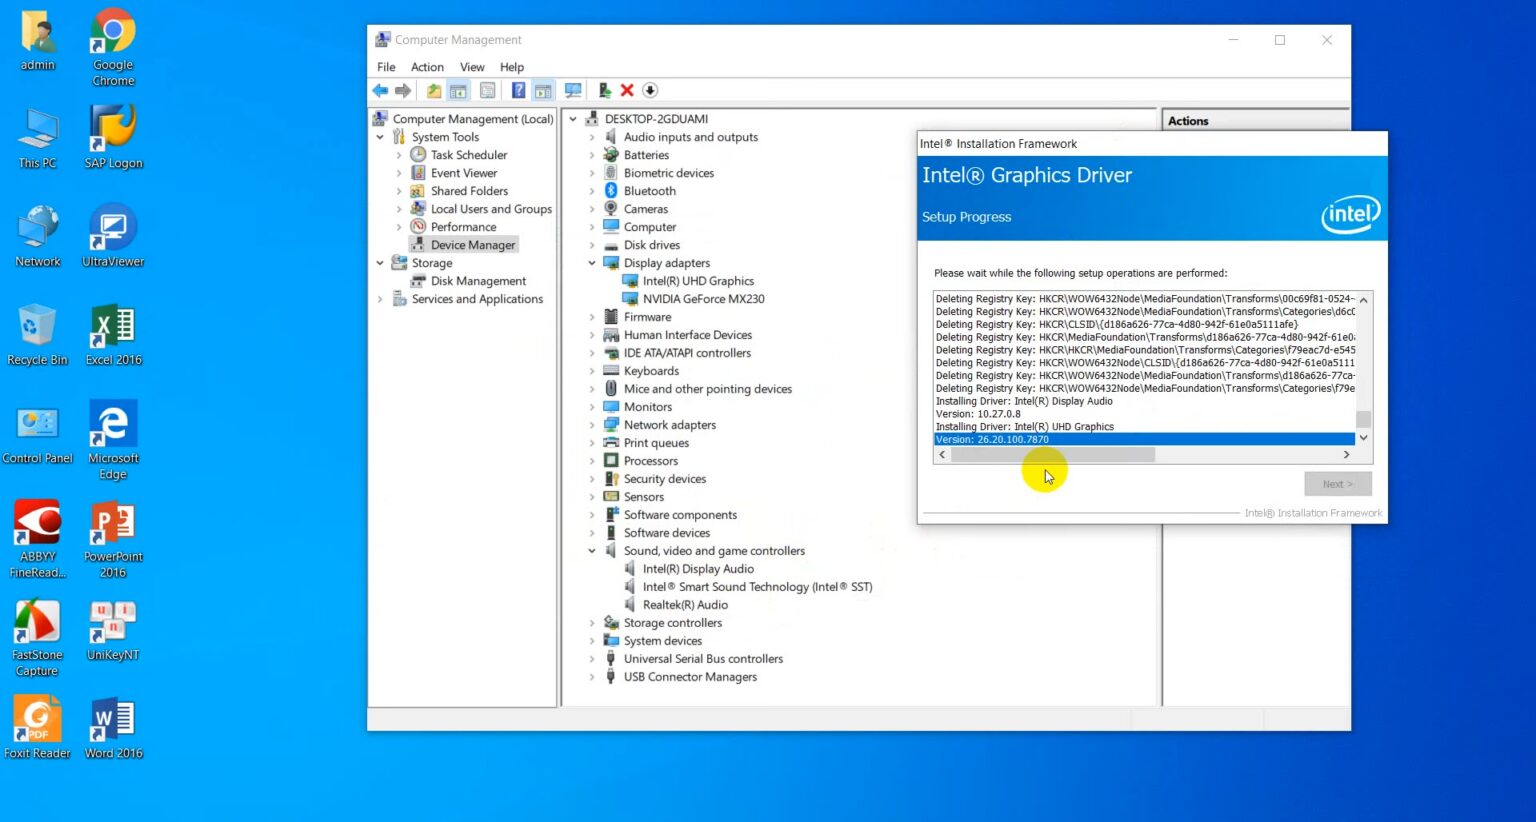Image resolution: width=1536 pixels, height=822 pixels.
Task: Click the Help question mark toolbar icon
Action: [518, 91]
